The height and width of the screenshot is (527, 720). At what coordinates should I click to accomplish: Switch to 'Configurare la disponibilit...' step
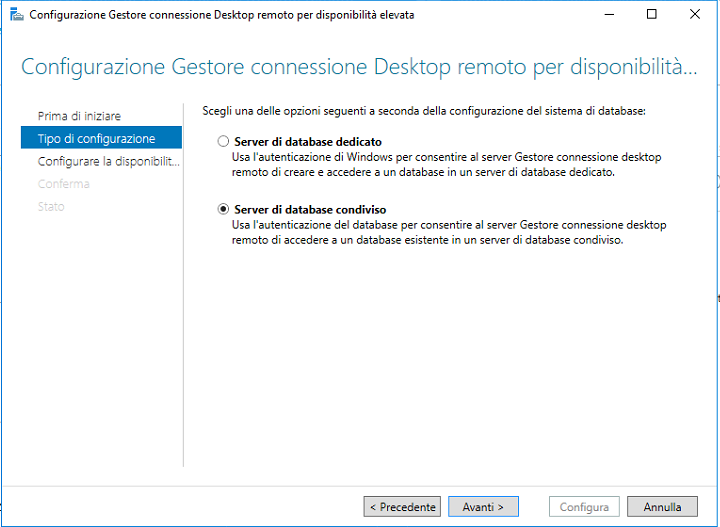tap(108, 161)
